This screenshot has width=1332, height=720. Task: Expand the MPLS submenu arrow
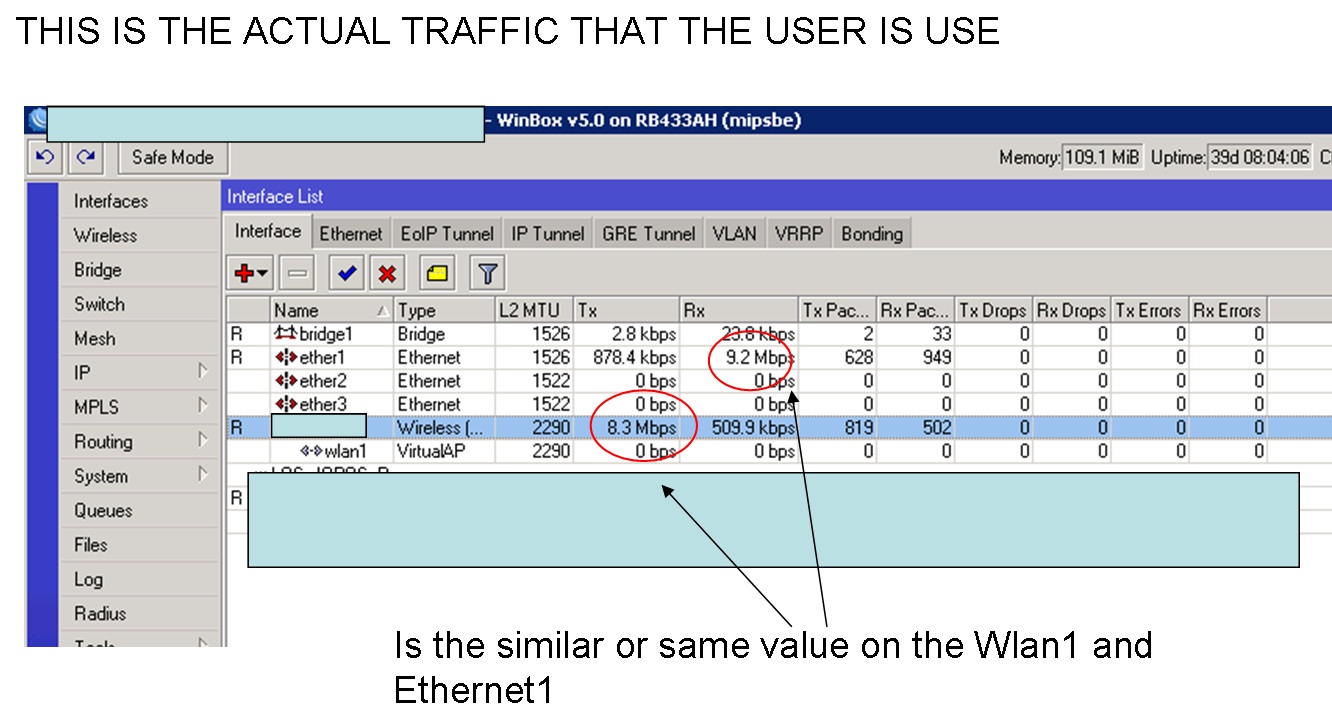[203, 406]
